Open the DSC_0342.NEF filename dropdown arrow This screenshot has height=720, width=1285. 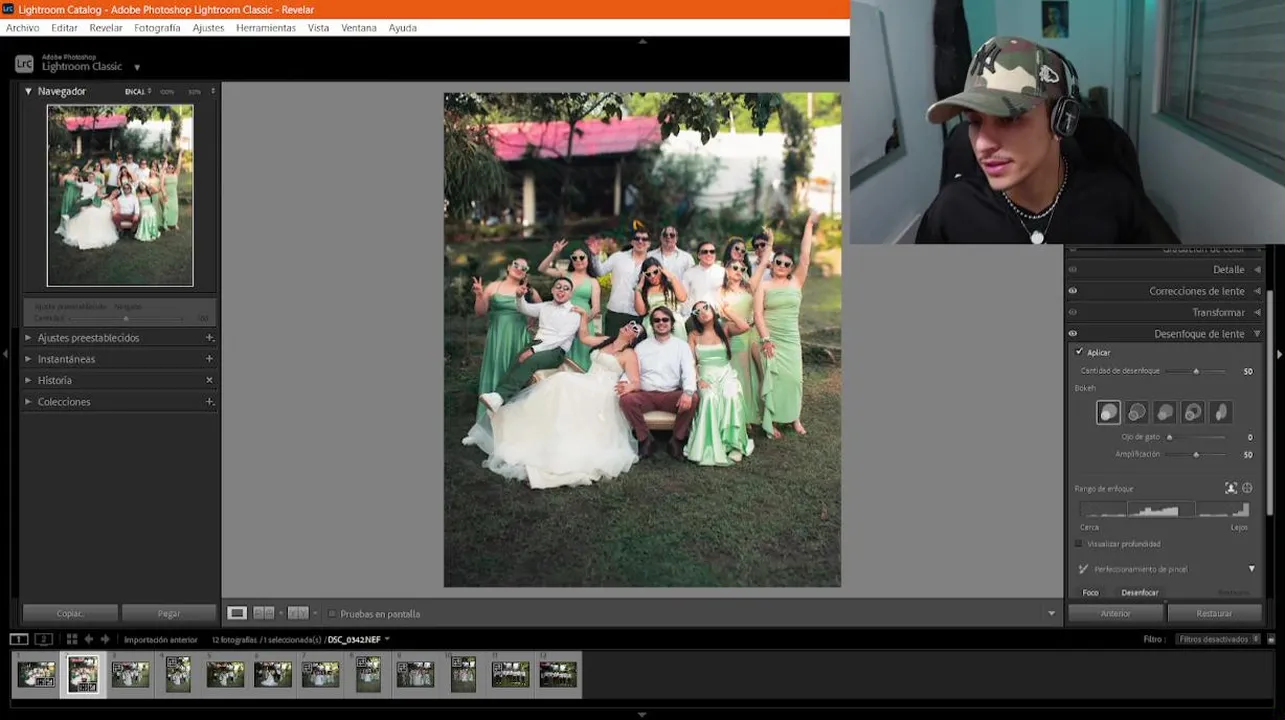pyautogui.click(x=387, y=639)
